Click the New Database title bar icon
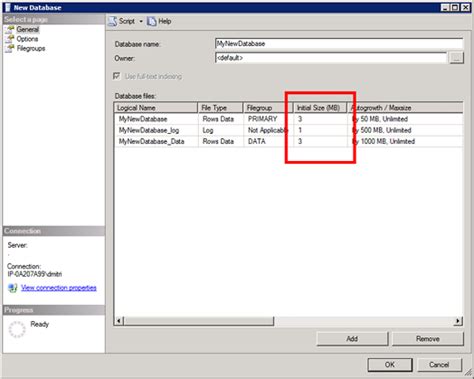The image size is (474, 379). pyautogui.click(x=7, y=7)
